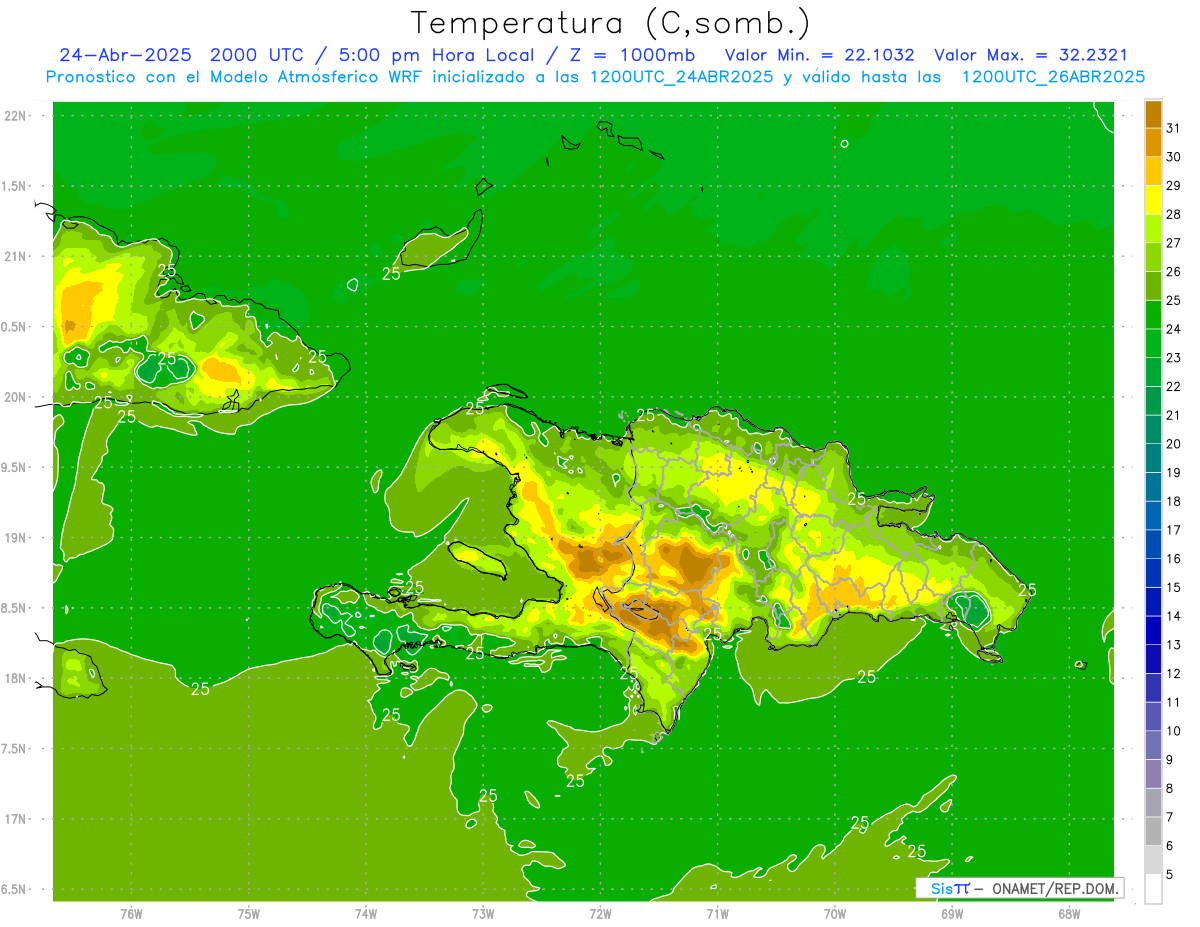Click the legend value "29"
Viewport: 1200px width, 927px height.
click(1174, 186)
